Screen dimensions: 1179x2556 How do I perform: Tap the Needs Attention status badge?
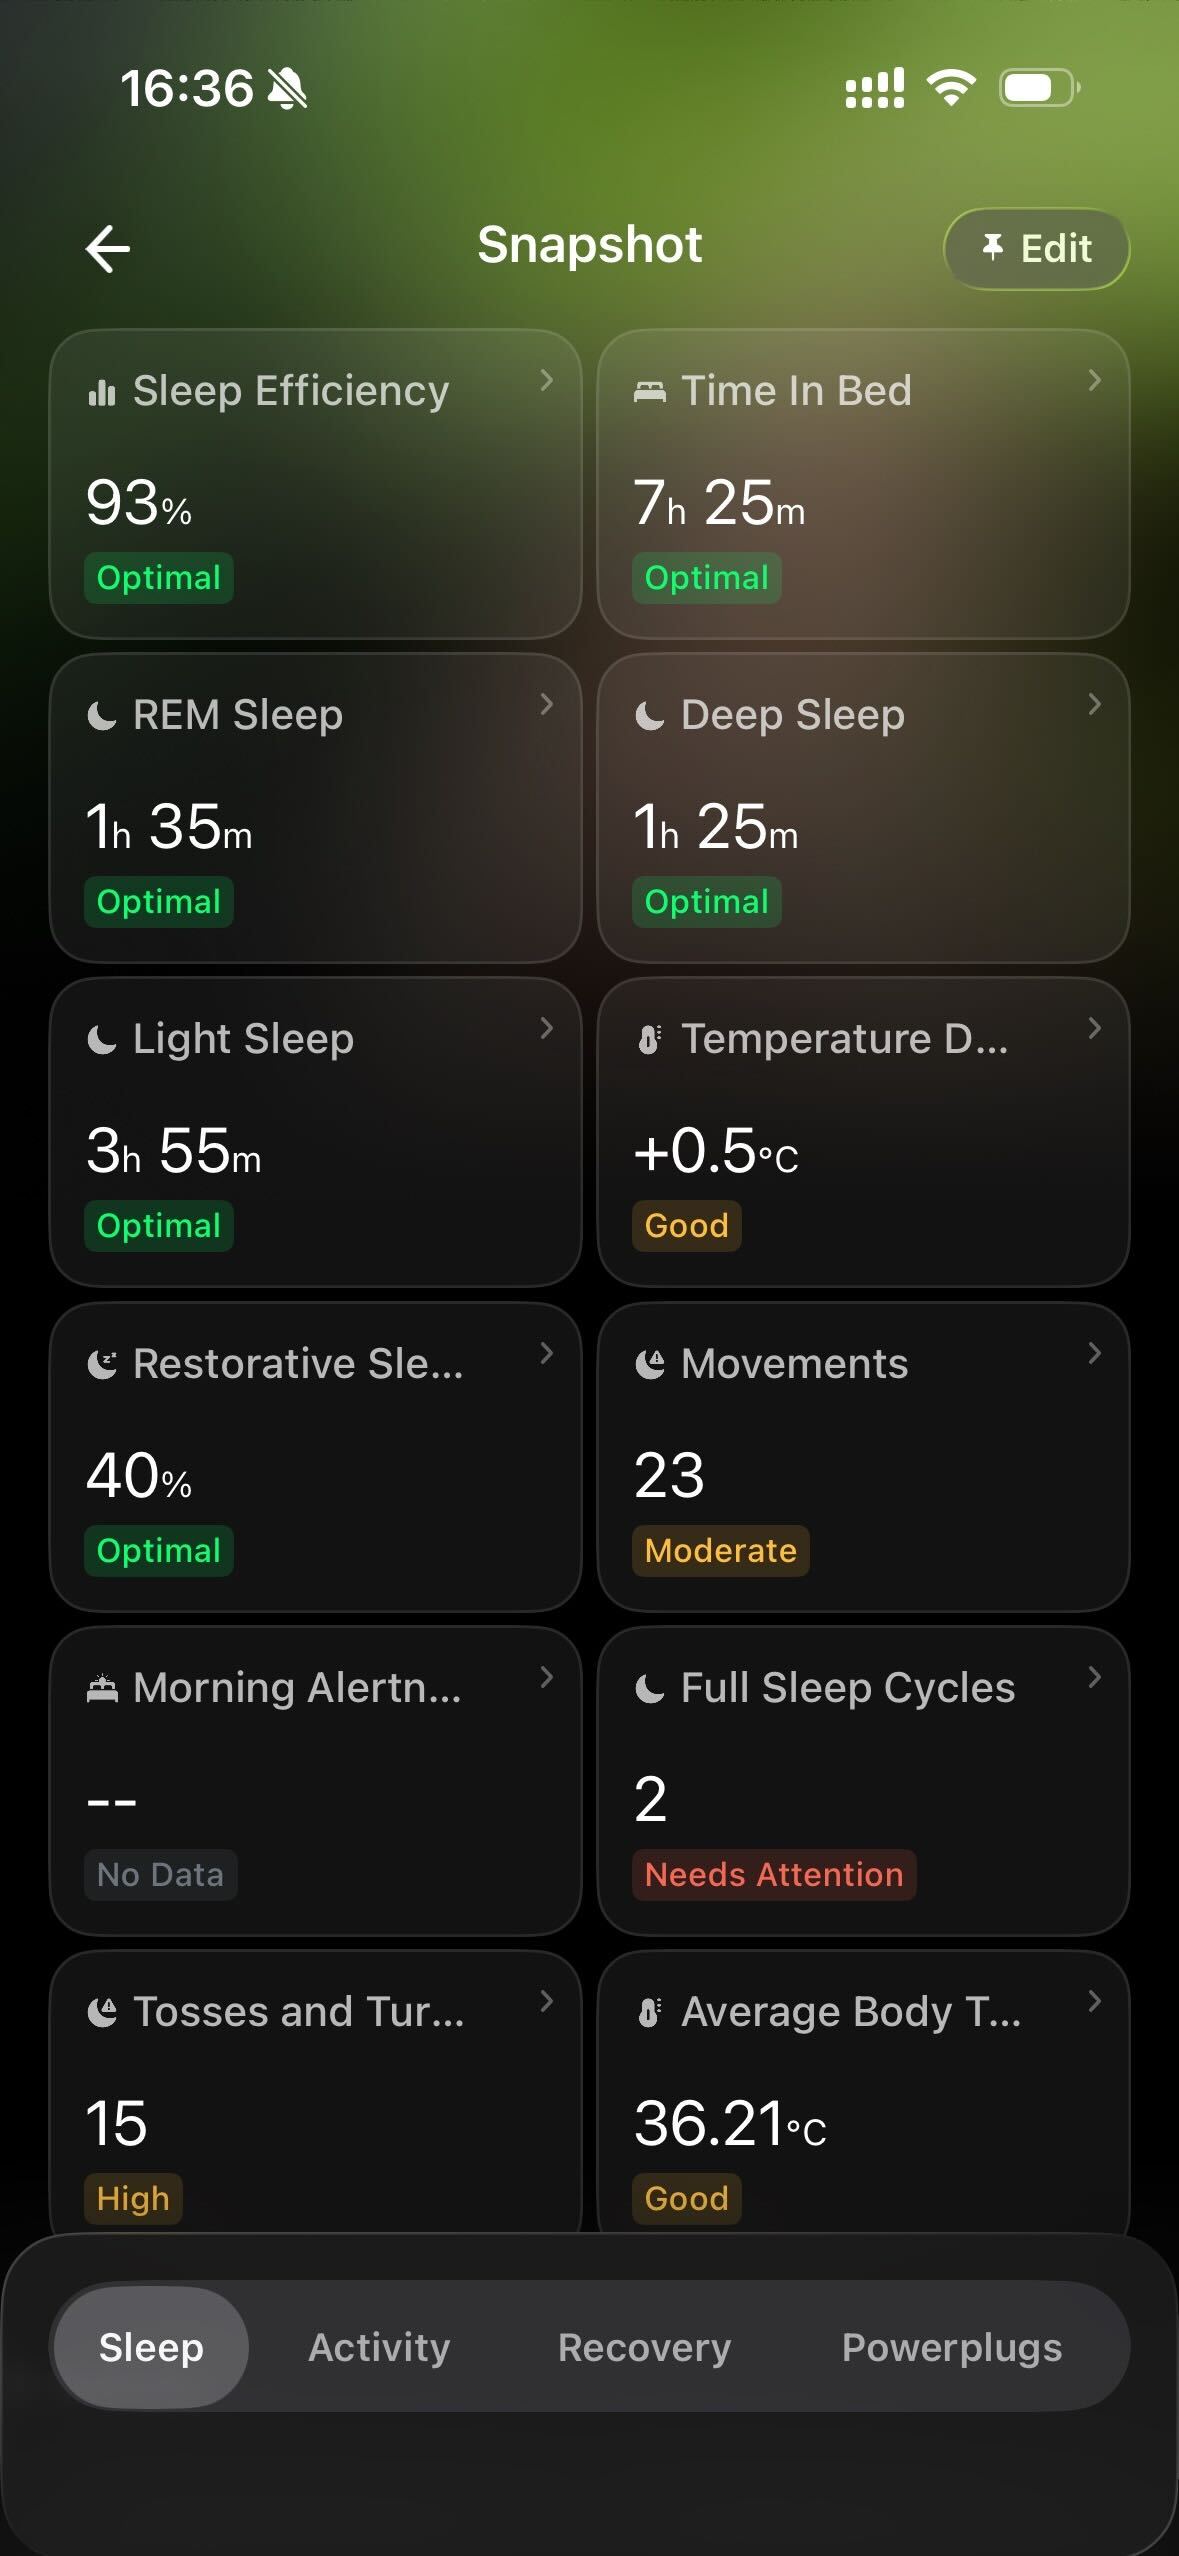[x=774, y=1874]
